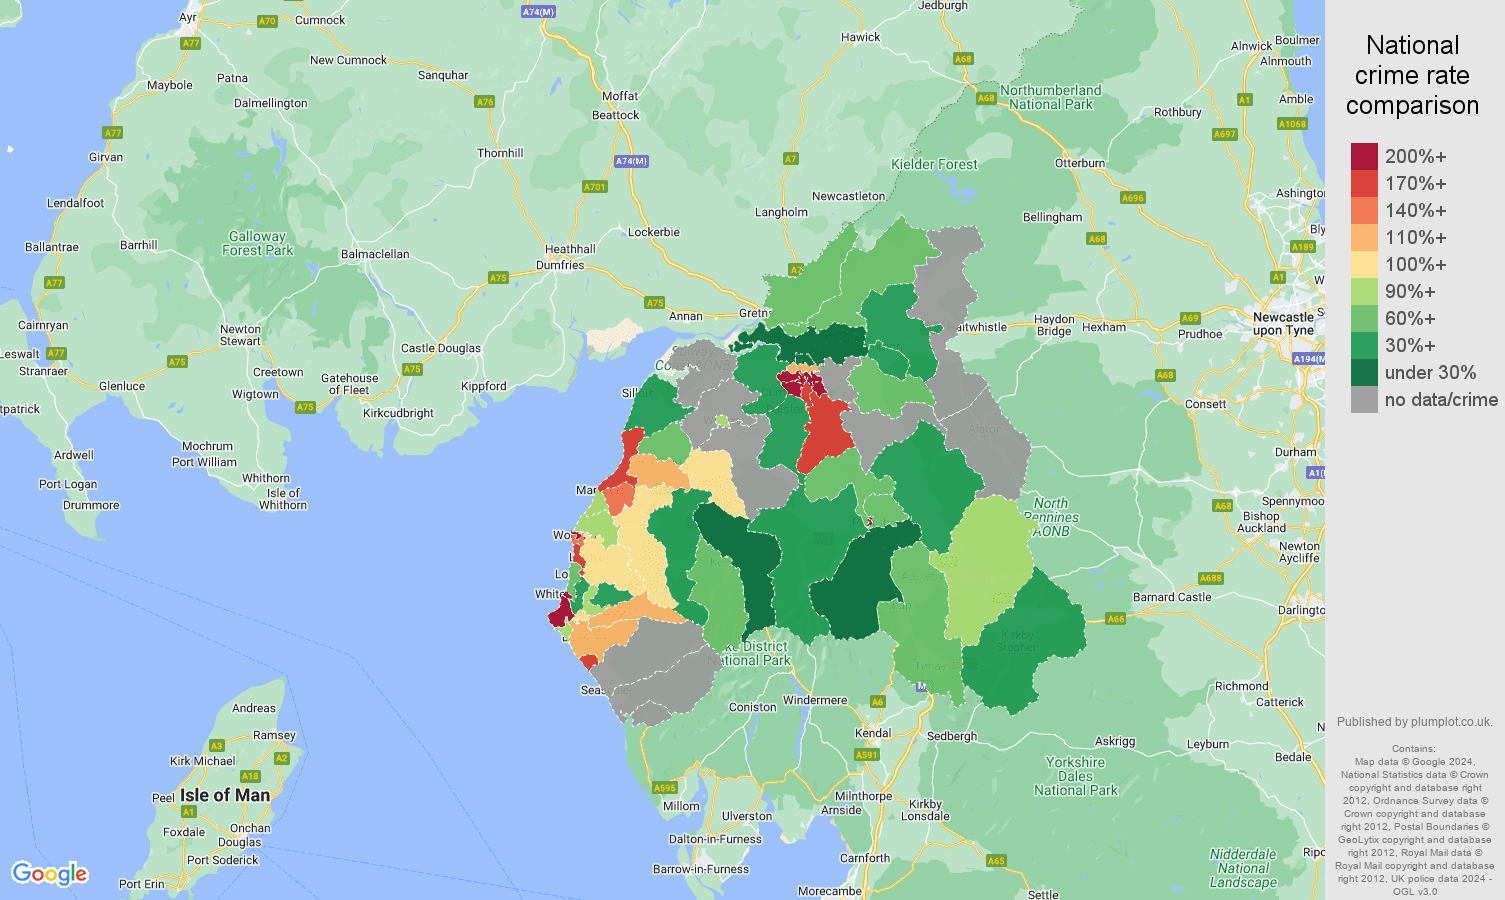Screen dimensions: 1505x900
Task: Click the Haydon Bridge label
Action: [x=1054, y=325]
